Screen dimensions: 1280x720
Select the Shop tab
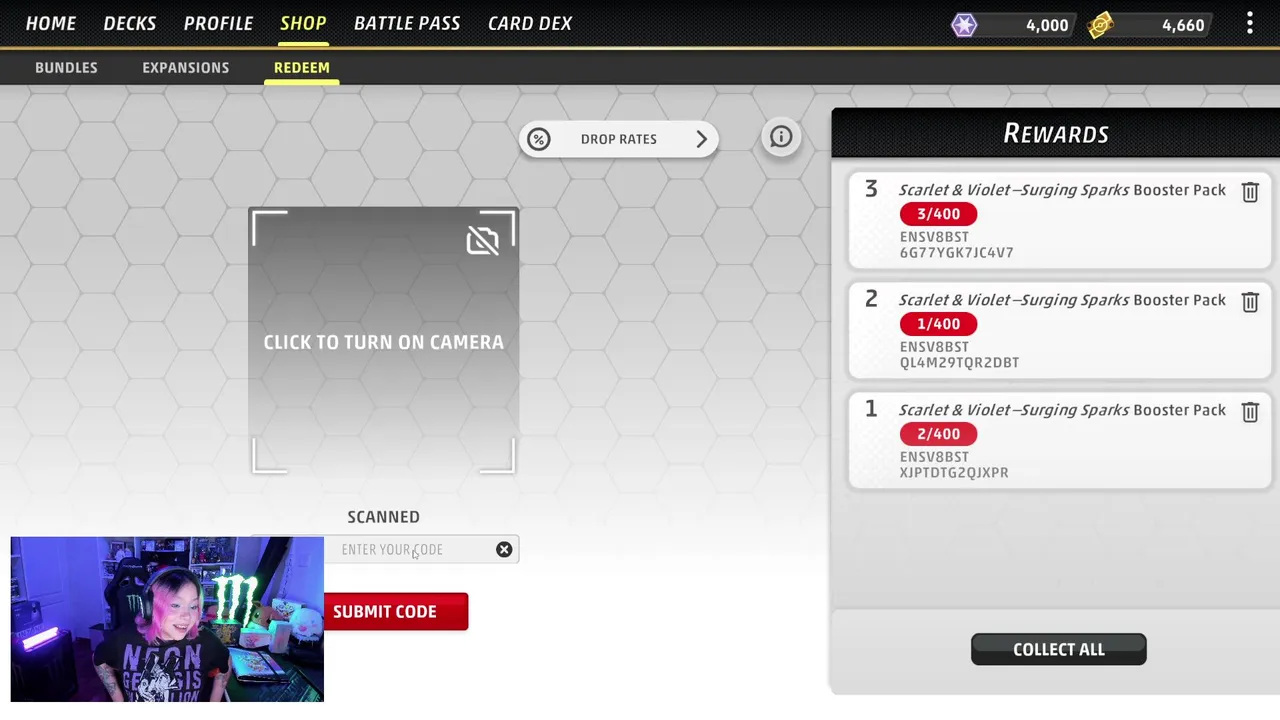tap(303, 23)
